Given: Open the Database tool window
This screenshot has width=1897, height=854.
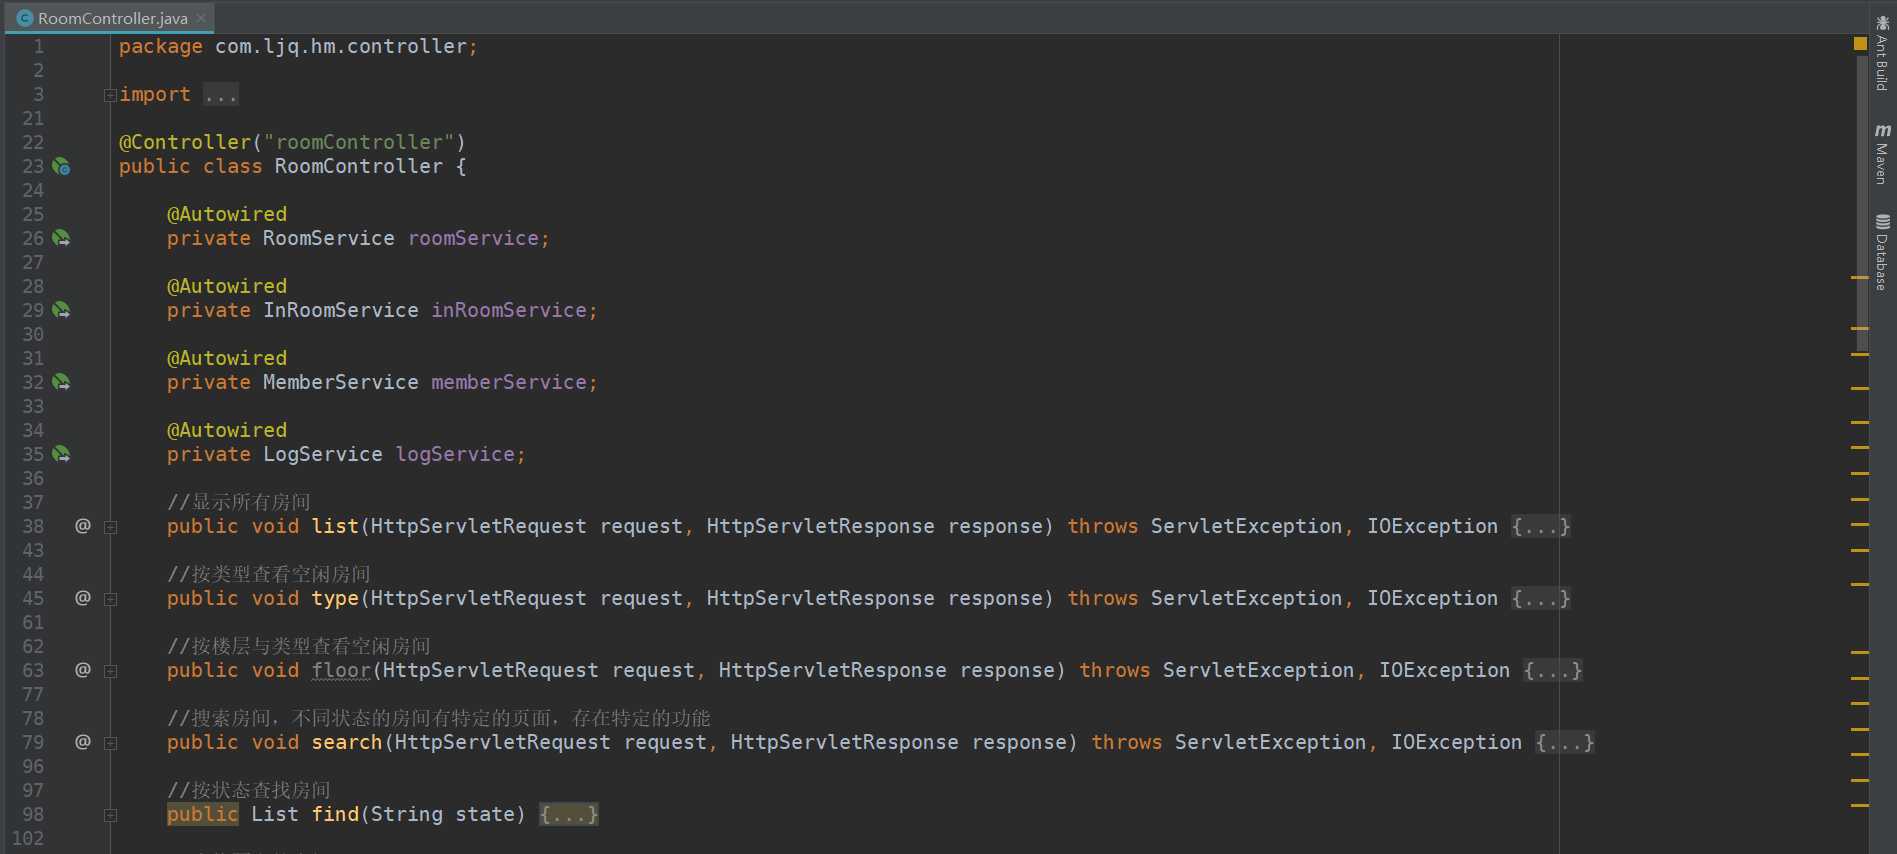Looking at the screenshot, I should click(1882, 252).
